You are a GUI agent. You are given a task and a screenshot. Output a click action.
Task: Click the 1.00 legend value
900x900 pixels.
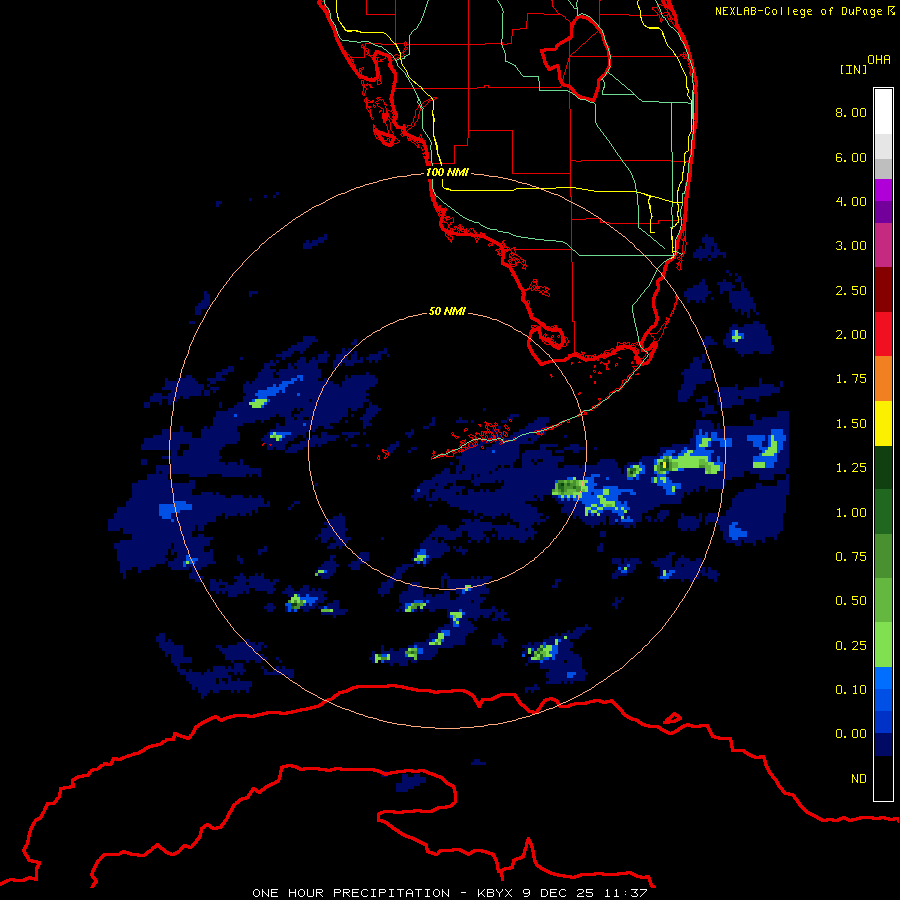(x=851, y=513)
